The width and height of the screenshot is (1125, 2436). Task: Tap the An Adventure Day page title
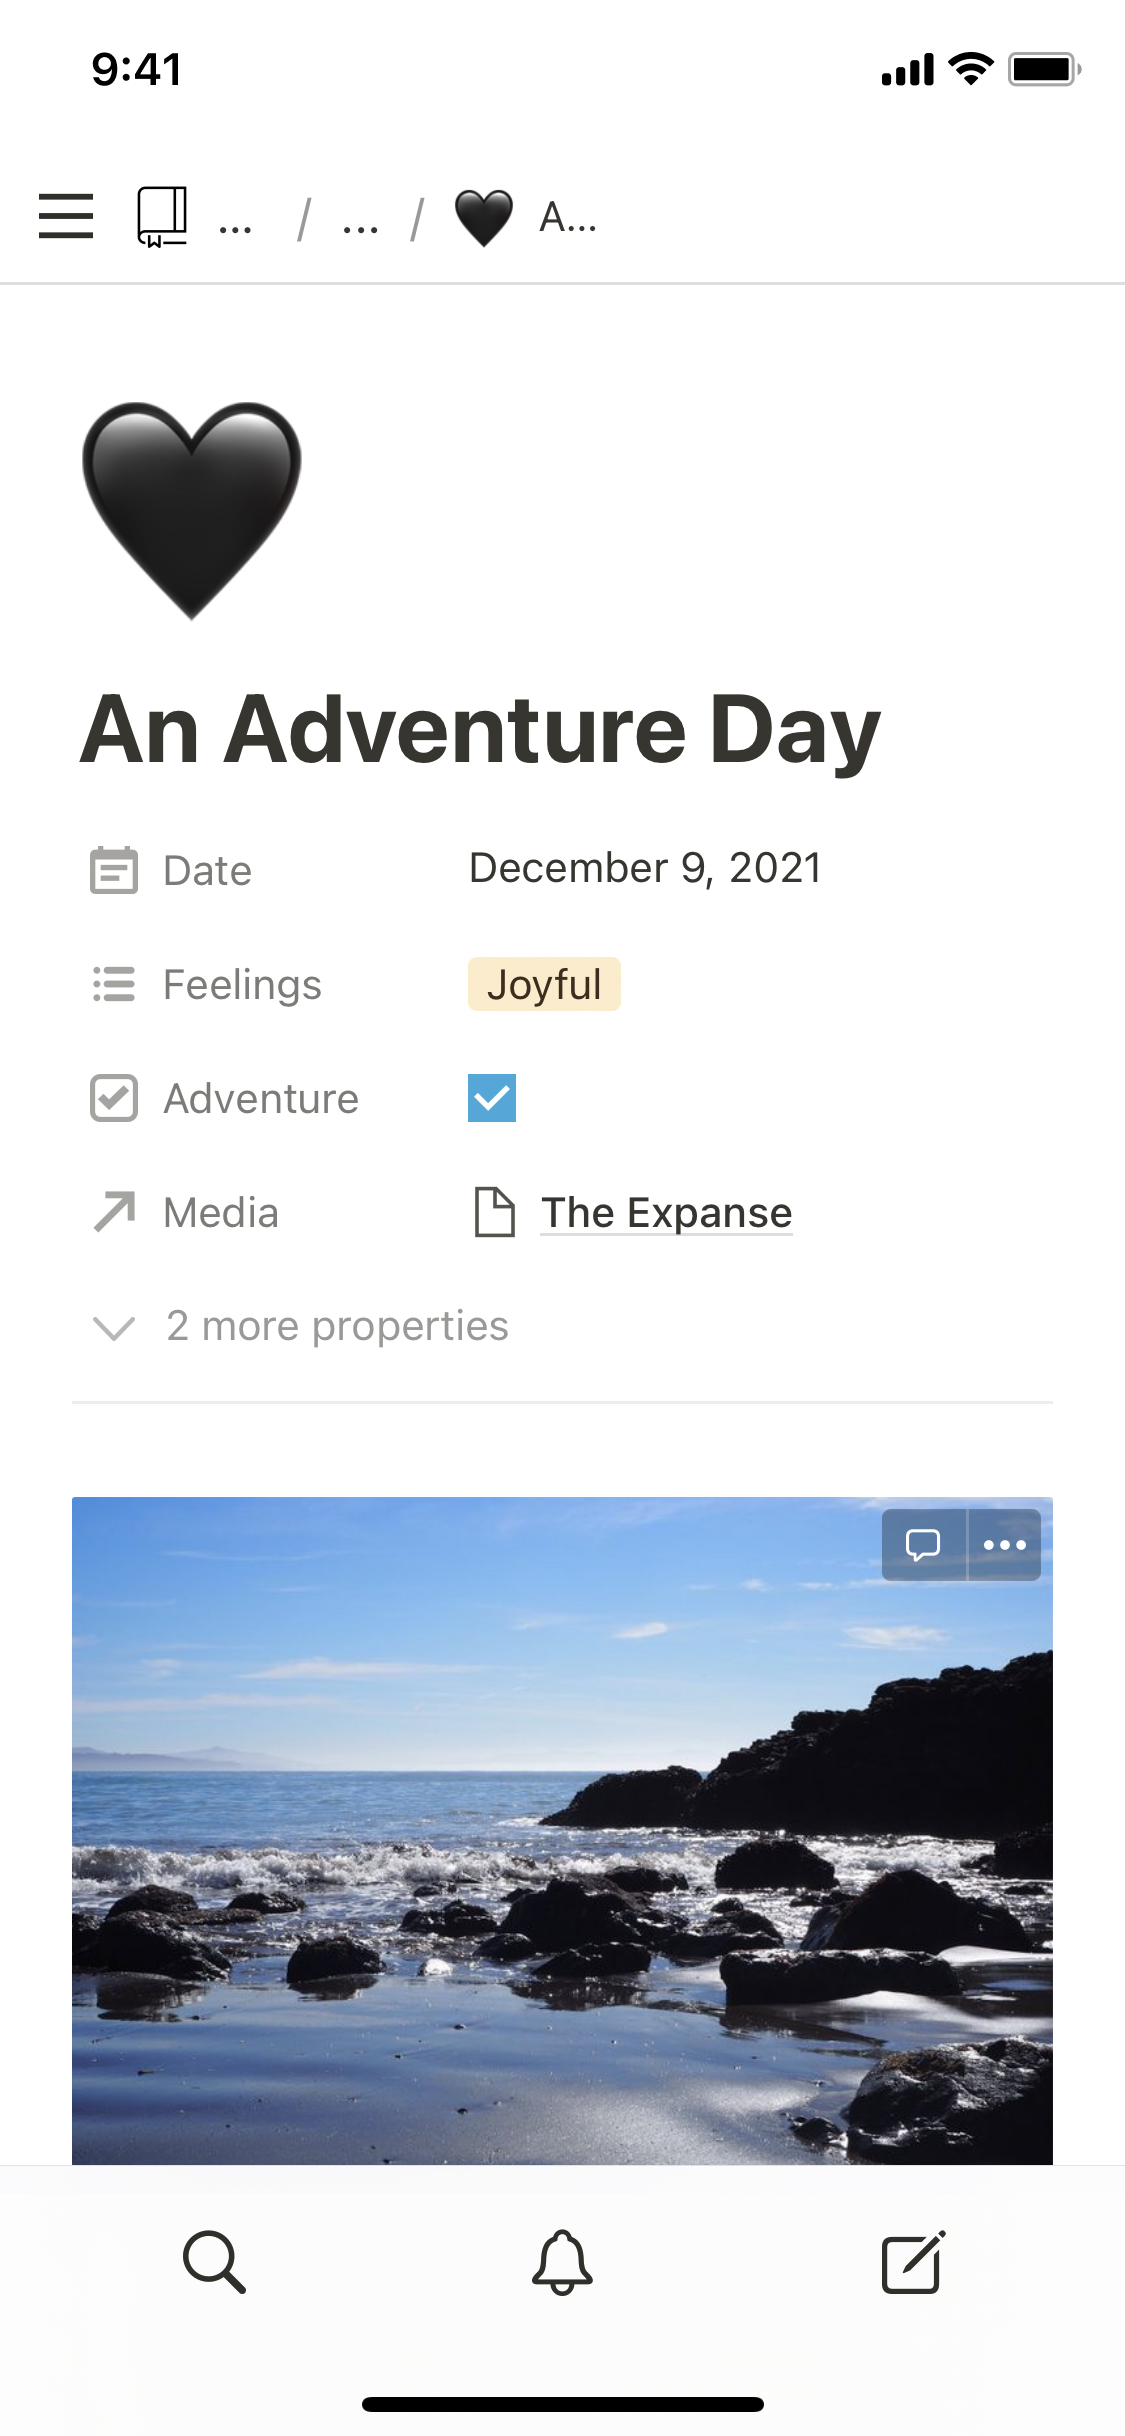point(480,730)
